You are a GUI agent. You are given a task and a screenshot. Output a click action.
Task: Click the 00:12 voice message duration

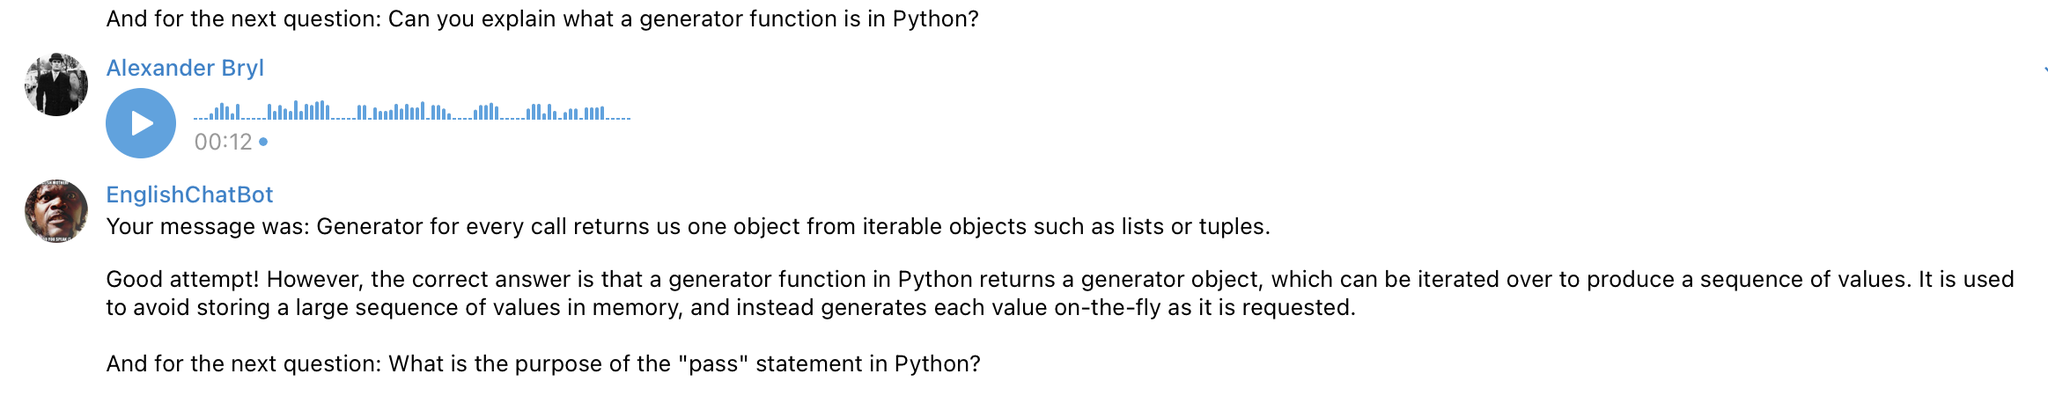pos(223,142)
